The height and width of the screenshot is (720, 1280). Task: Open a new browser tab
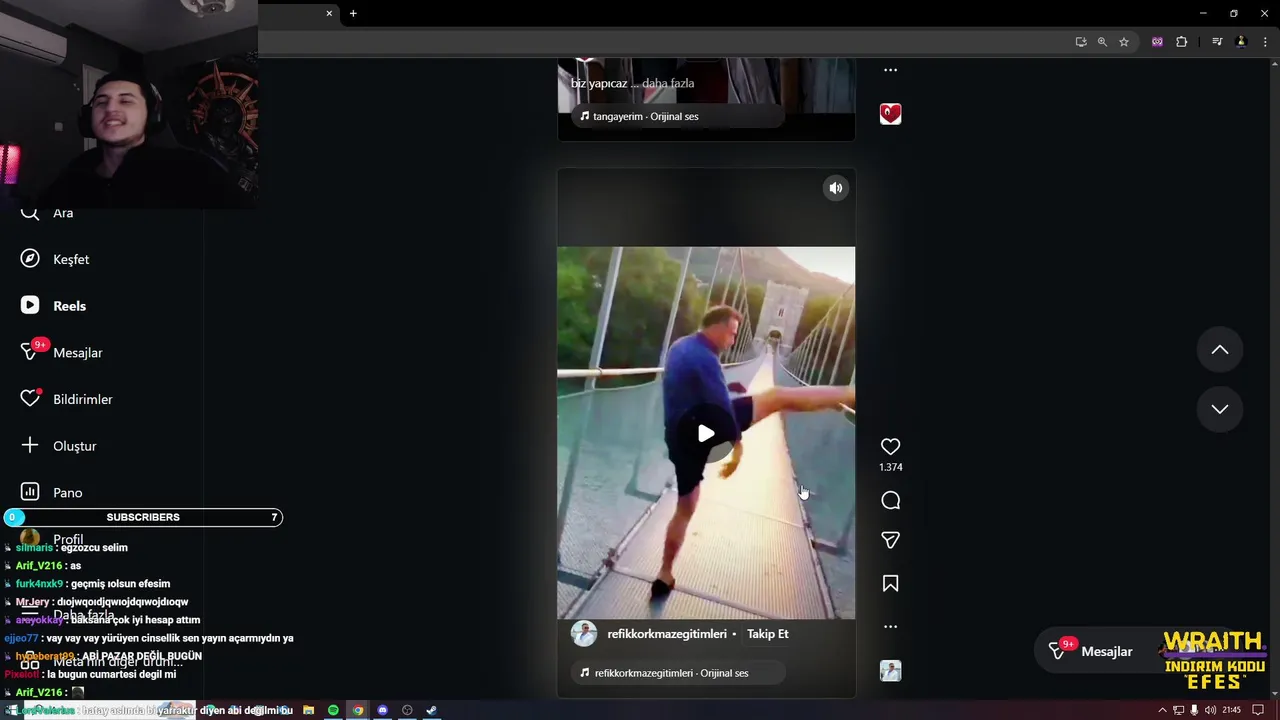353,13
